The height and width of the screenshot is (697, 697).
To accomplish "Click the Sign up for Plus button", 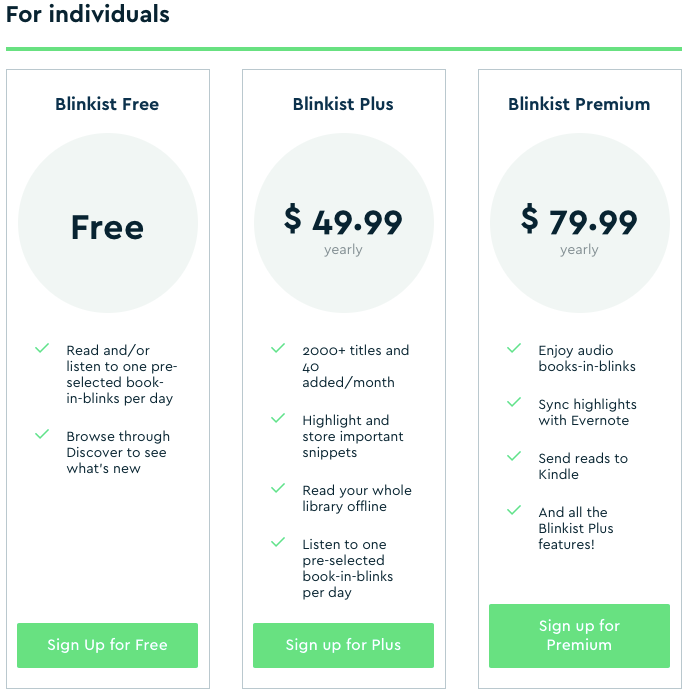I will pos(343,645).
